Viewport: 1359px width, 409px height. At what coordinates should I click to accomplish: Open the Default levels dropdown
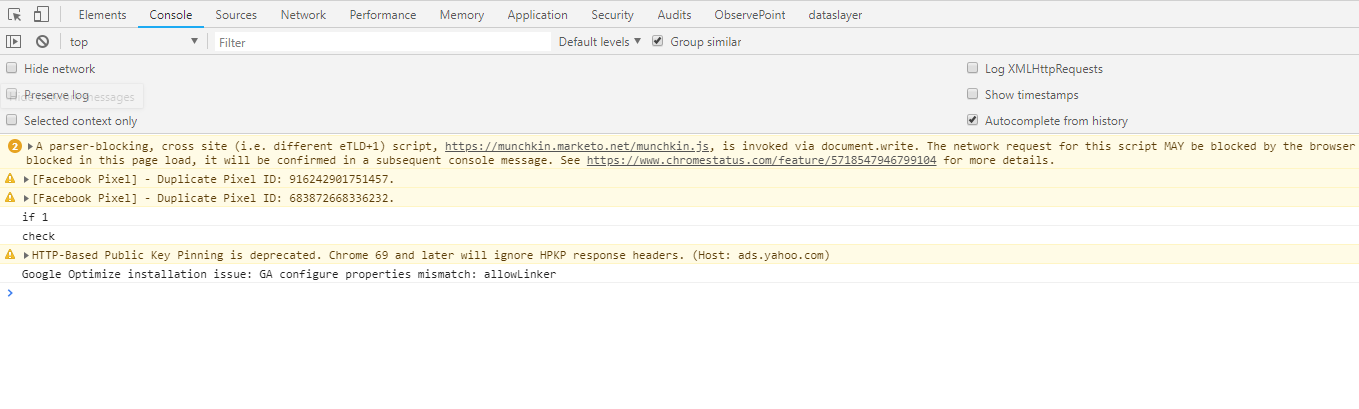[x=600, y=42]
